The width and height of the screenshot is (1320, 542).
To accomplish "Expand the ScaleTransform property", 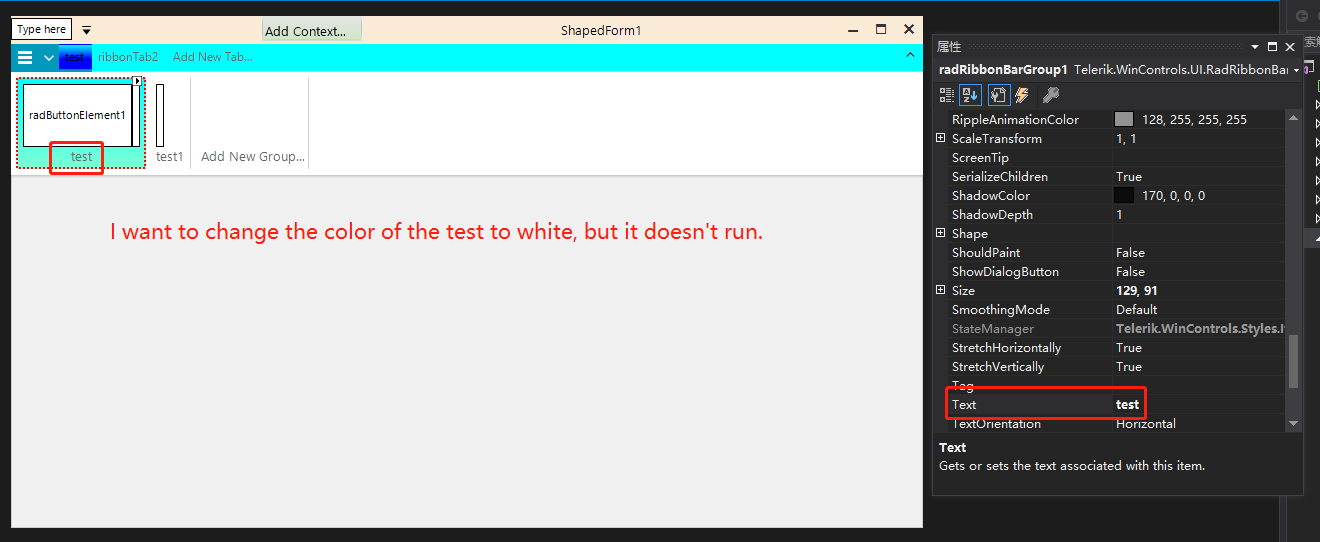I will [x=940, y=138].
